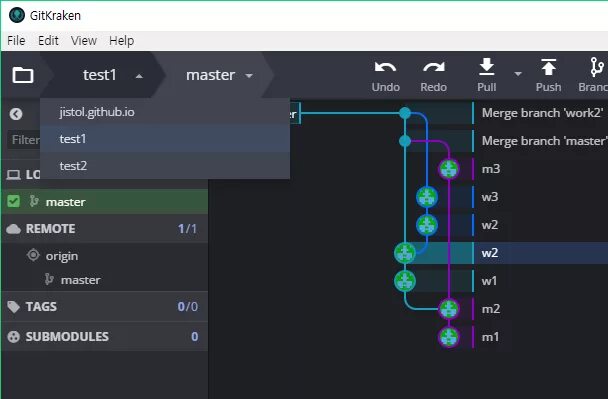Open the View menu
Screen dimensions: 608x399
click(x=83, y=40)
